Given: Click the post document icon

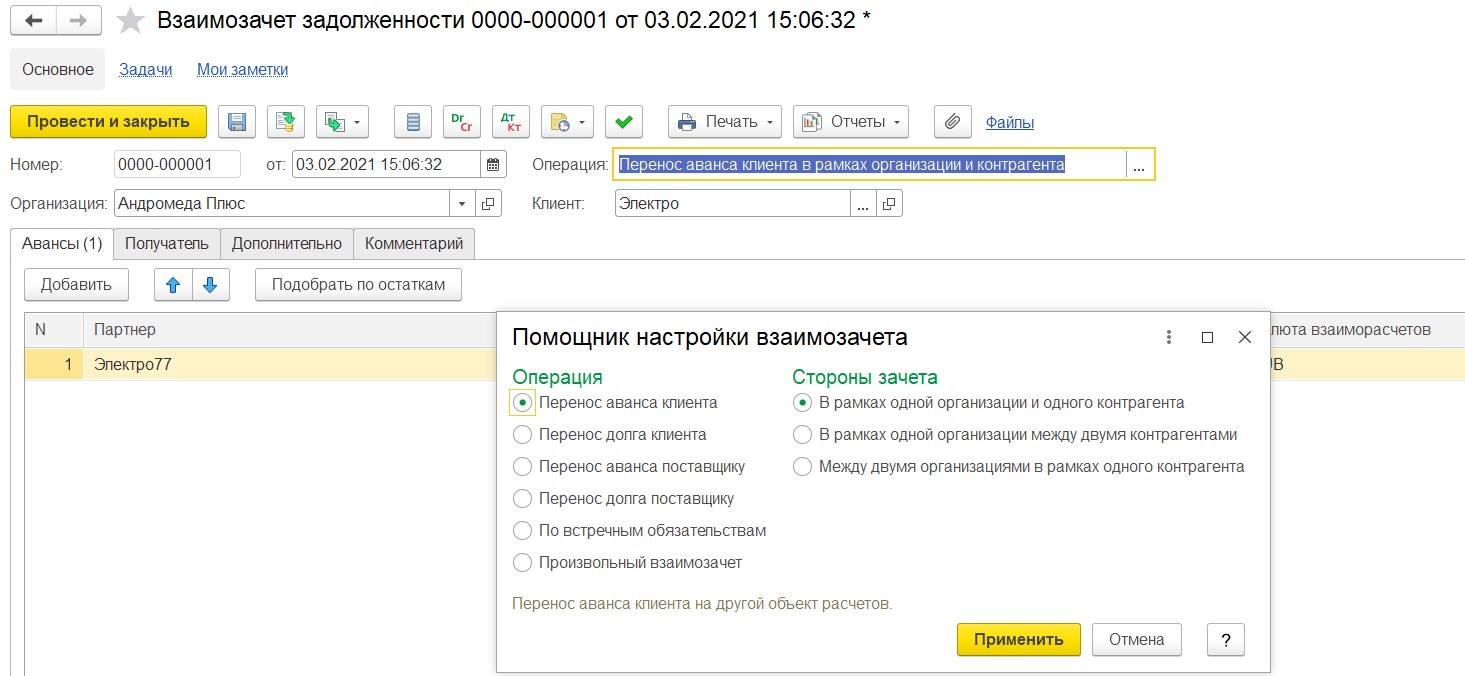Looking at the screenshot, I should coord(286,122).
